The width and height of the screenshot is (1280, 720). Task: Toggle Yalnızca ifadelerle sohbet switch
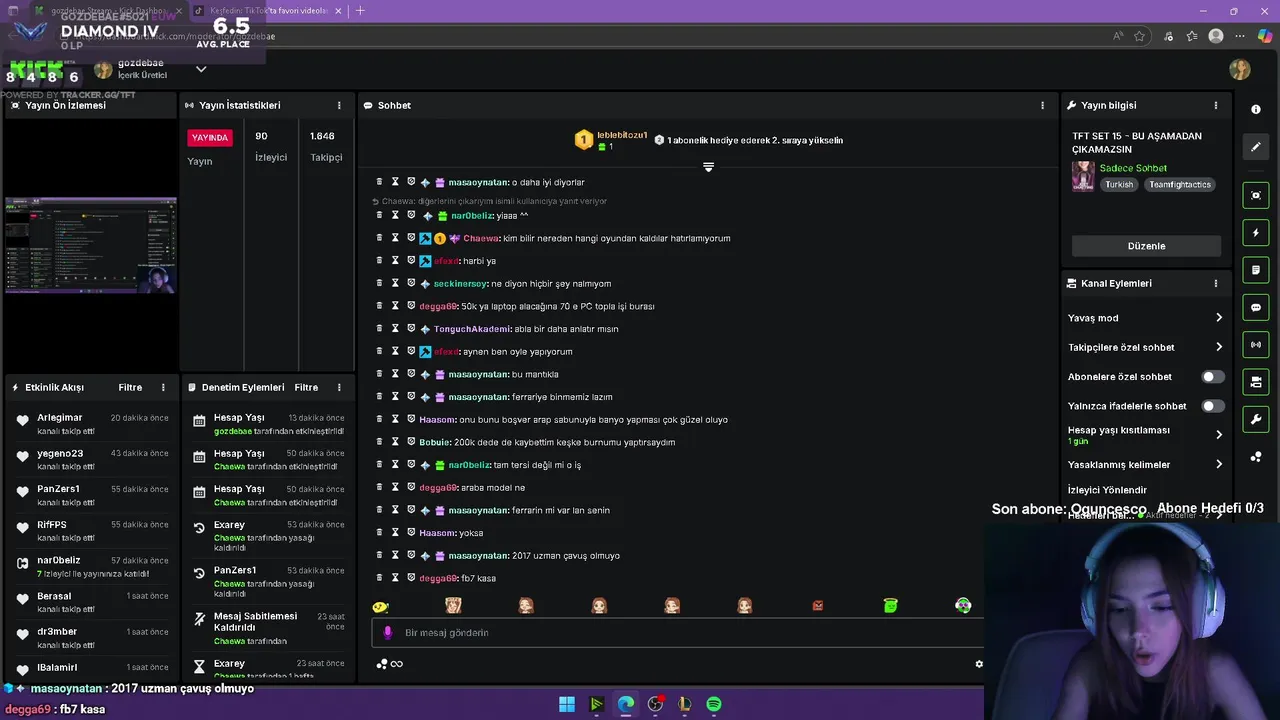point(1212,406)
